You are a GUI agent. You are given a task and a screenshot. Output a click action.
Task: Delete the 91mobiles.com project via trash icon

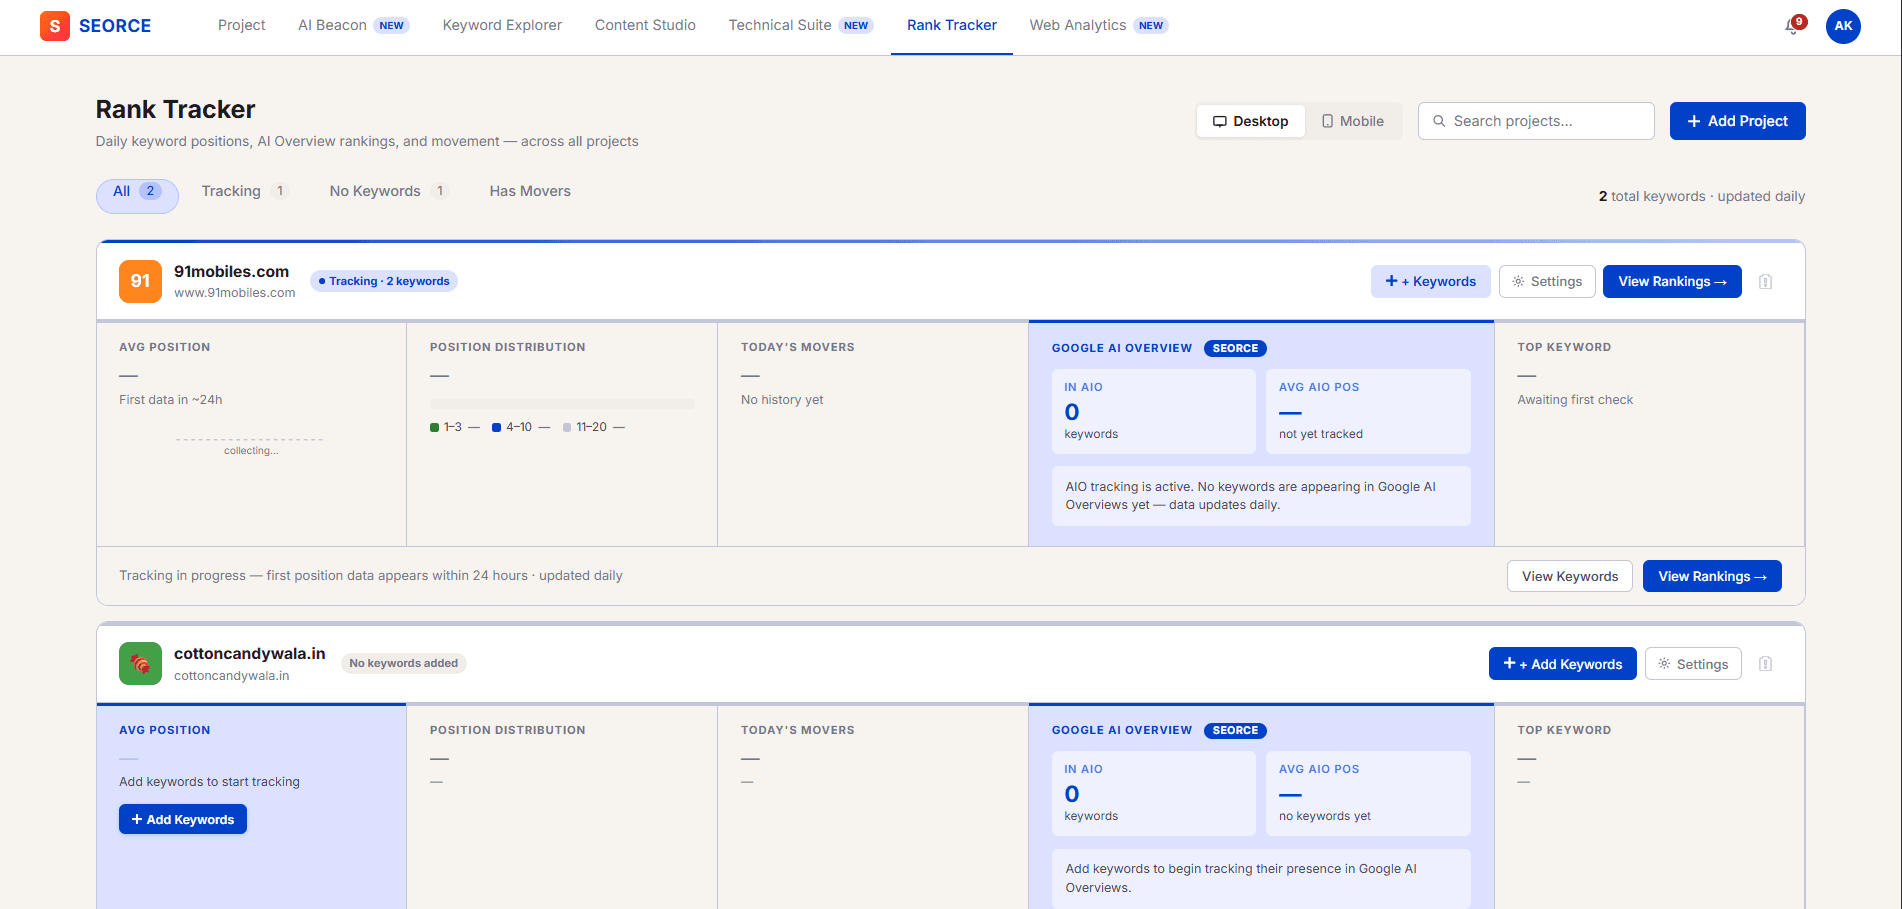click(1765, 282)
